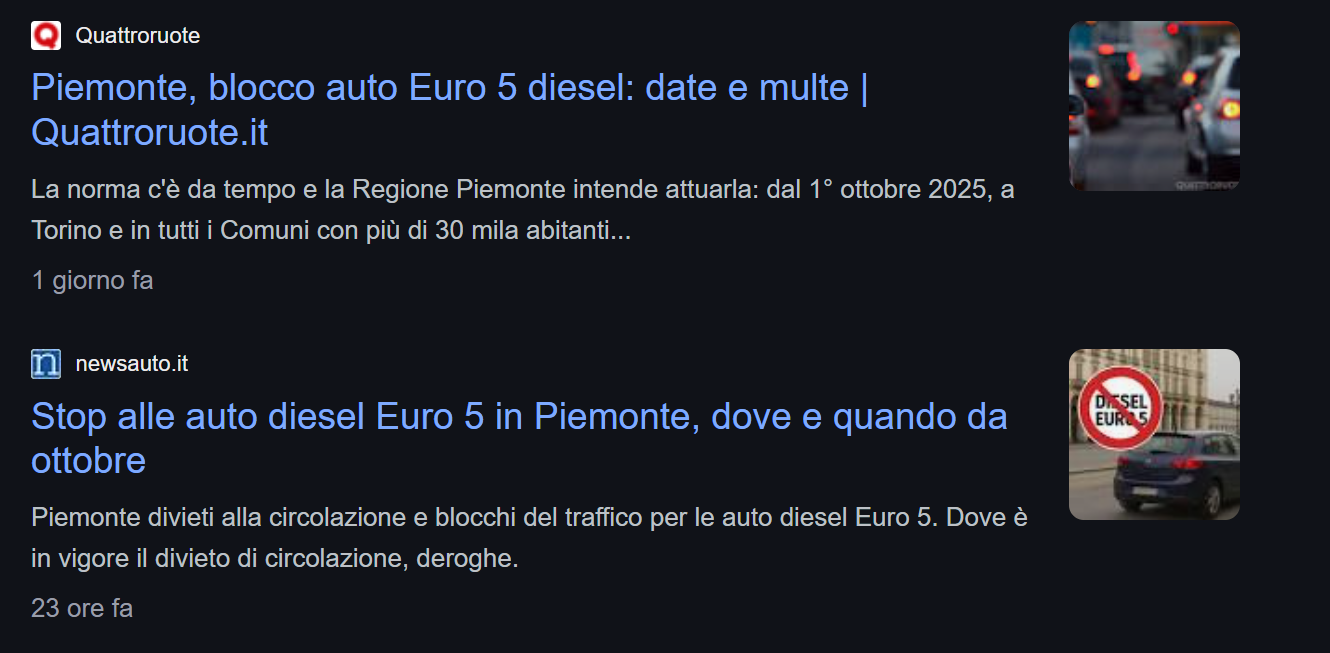Click the crossed-out Diesel Euro 5 sign
Screen dimensions: 1330x653
(x=1119, y=408)
